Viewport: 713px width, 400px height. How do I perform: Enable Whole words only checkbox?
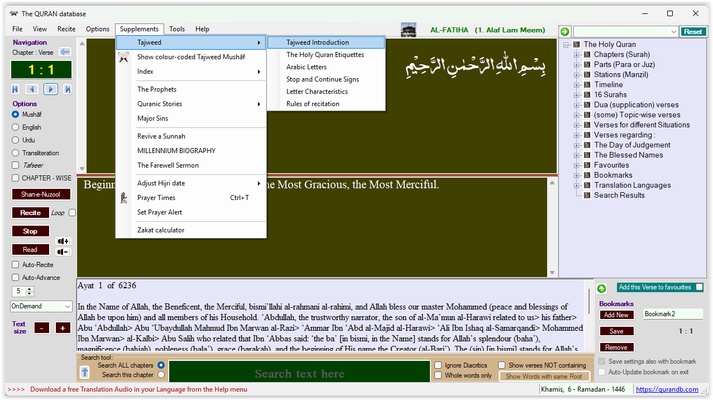(x=438, y=375)
